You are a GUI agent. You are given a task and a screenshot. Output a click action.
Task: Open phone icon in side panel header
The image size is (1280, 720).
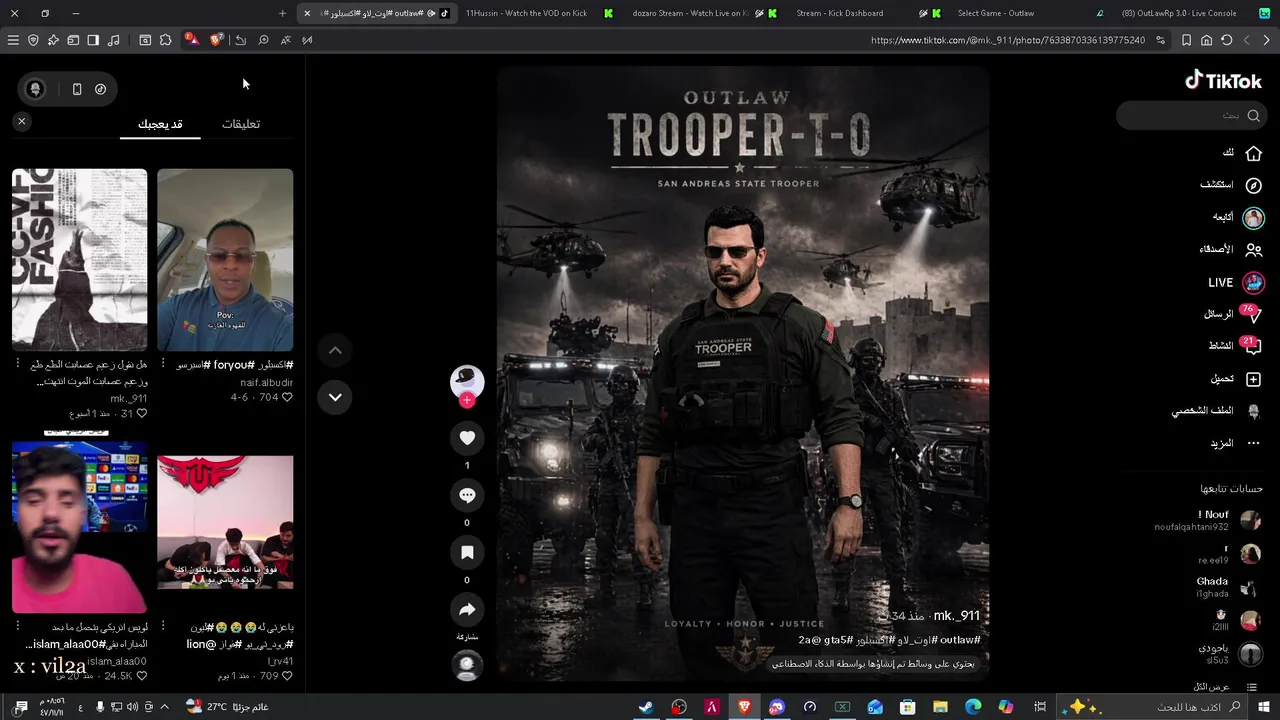click(77, 89)
